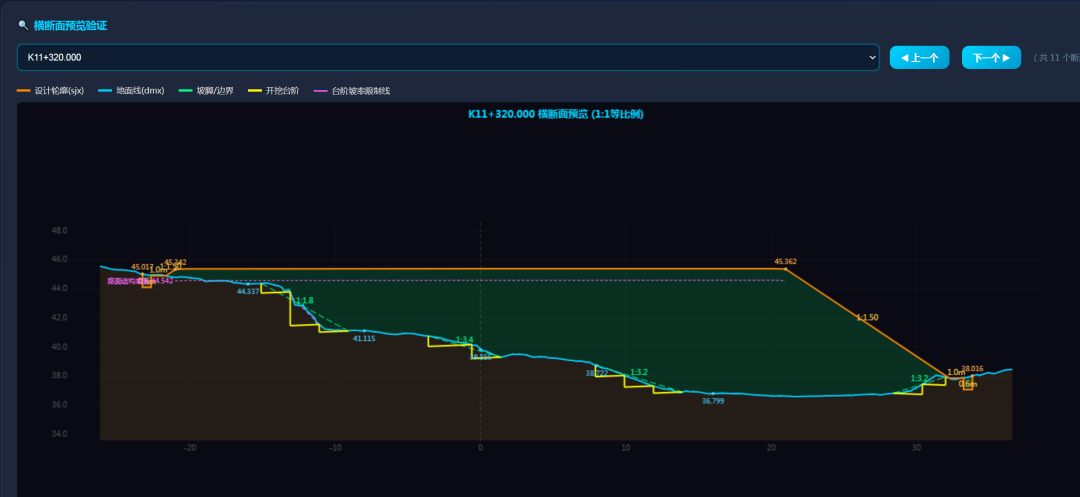The height and width of the screenshot is (497, 1080).
Task: Click the 38.016 elevation label
Action: [x=972, y=368]
